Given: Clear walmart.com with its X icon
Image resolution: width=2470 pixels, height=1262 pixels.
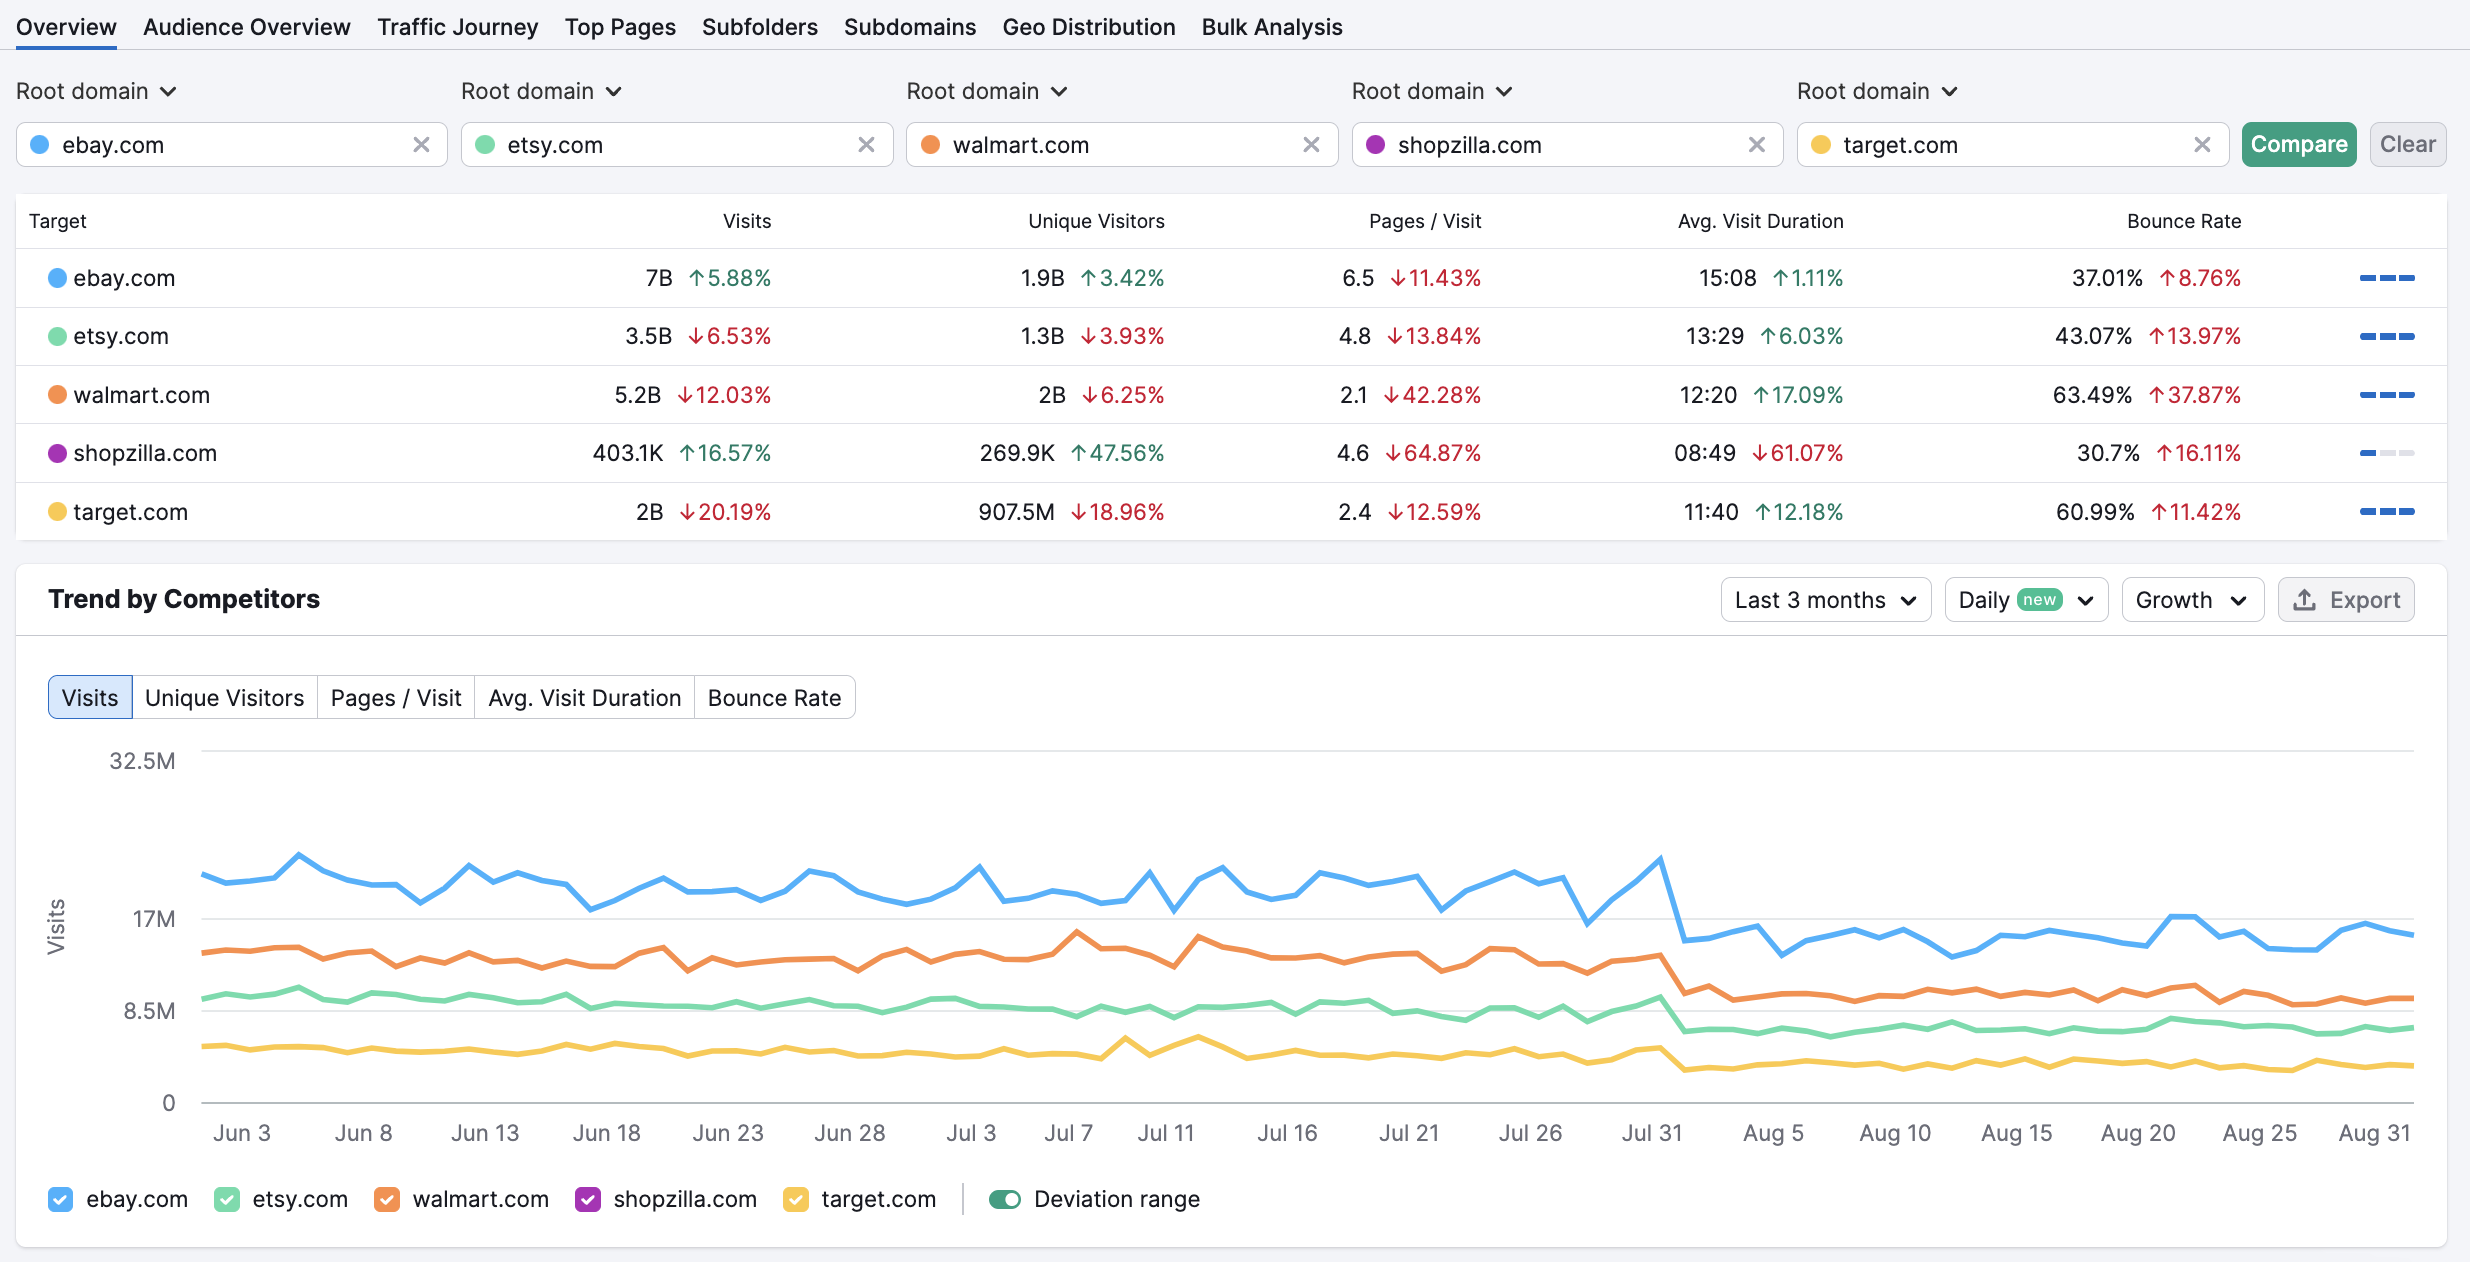Looking at the screenshot, I should point(1311,145).
